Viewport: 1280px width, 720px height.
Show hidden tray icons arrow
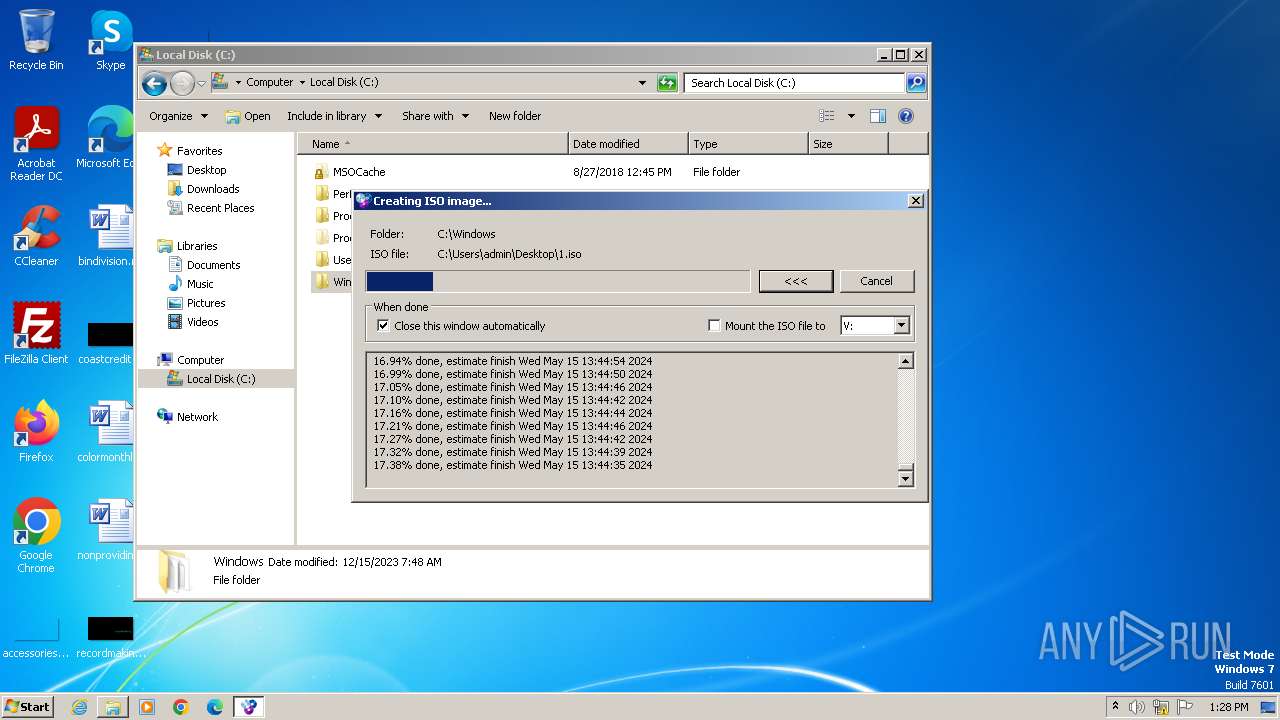coord(1115,707)
